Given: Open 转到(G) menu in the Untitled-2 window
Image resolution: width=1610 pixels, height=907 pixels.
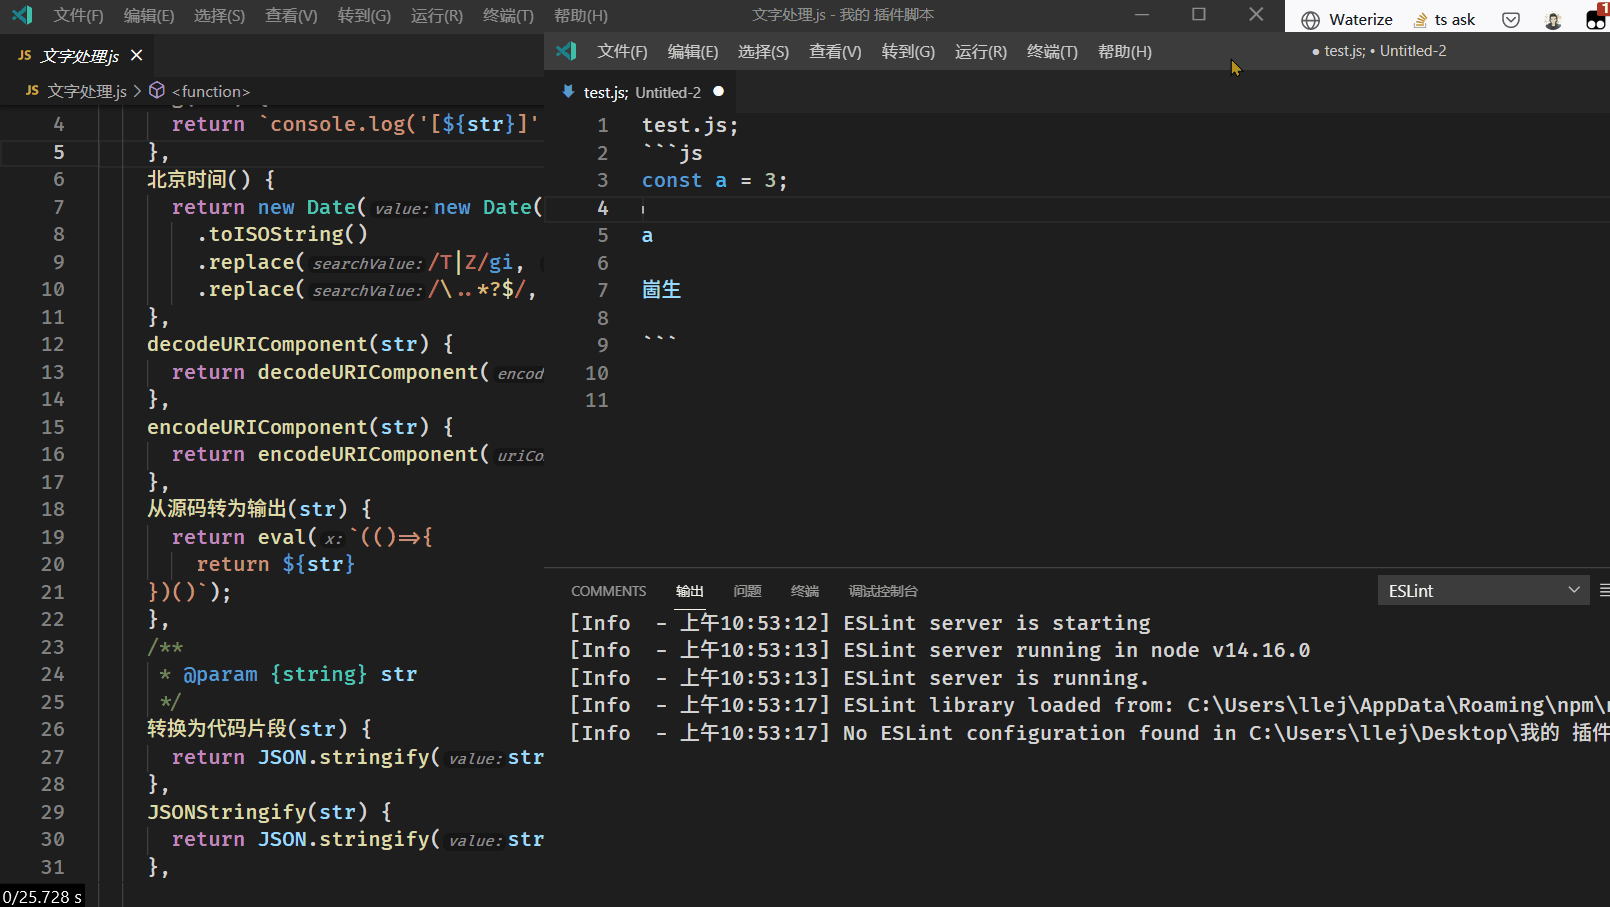Looking at the screenshot, I should point(908,52).
